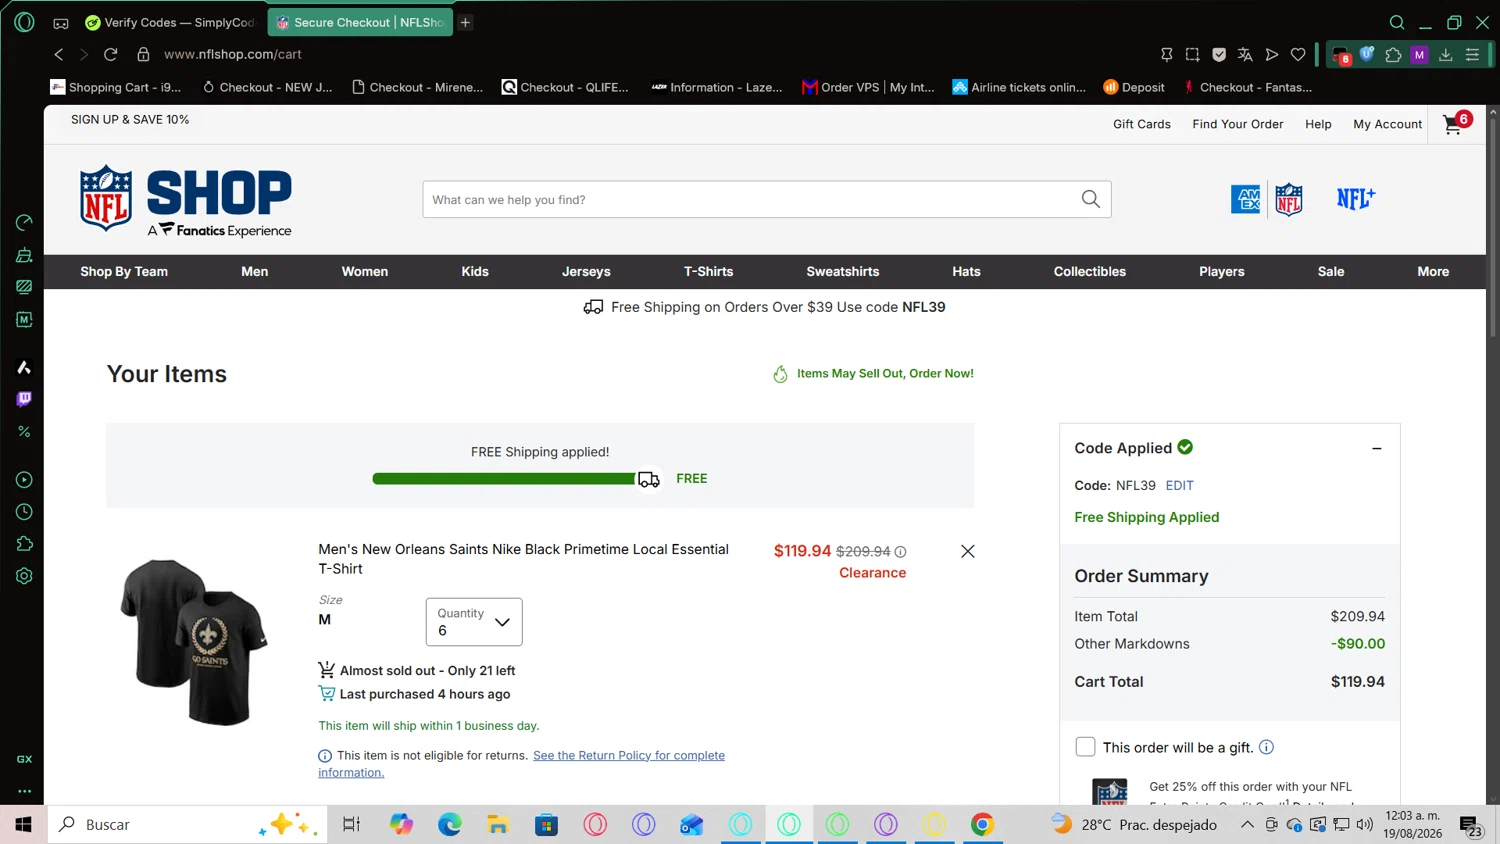Image resolution: width=1500 pixels, height=844 pixels.
Task: Open the Downloads icon in browser toolbar
Action: 1446,55
